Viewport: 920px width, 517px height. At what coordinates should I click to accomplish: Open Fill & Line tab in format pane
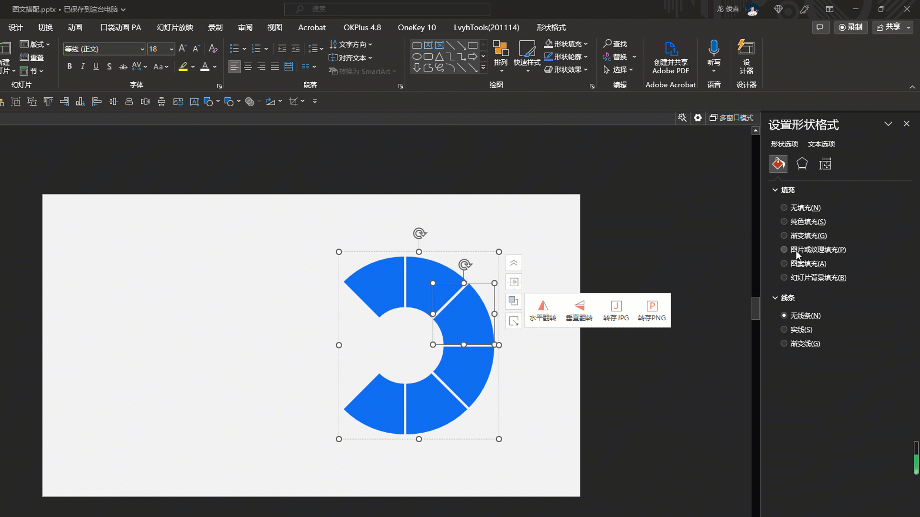778,164
